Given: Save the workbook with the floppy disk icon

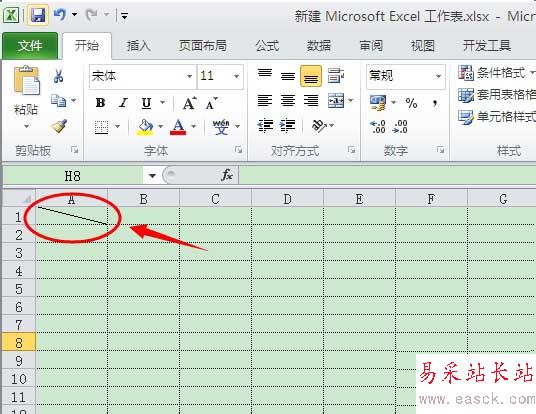Looking at the screenshot, I should pos(38,15).
